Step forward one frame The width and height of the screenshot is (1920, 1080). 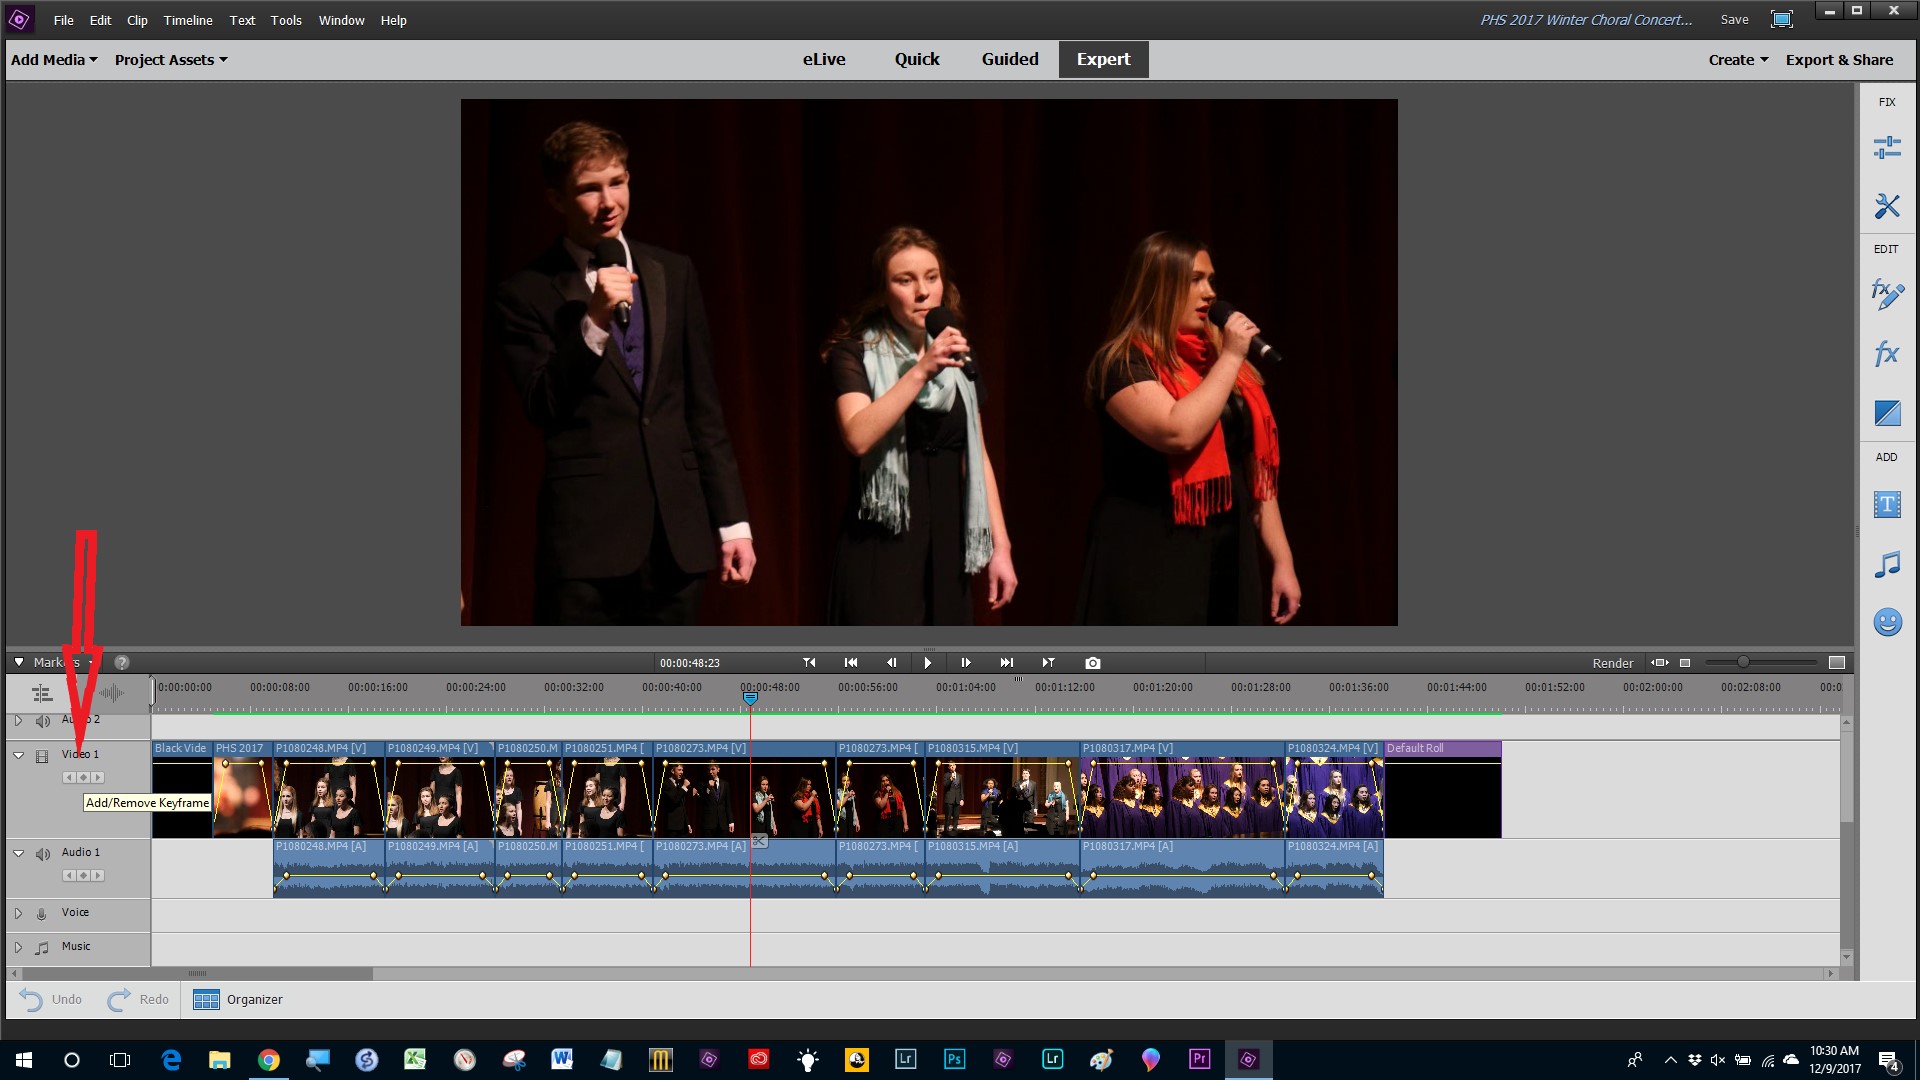click(x=966, y=663)
